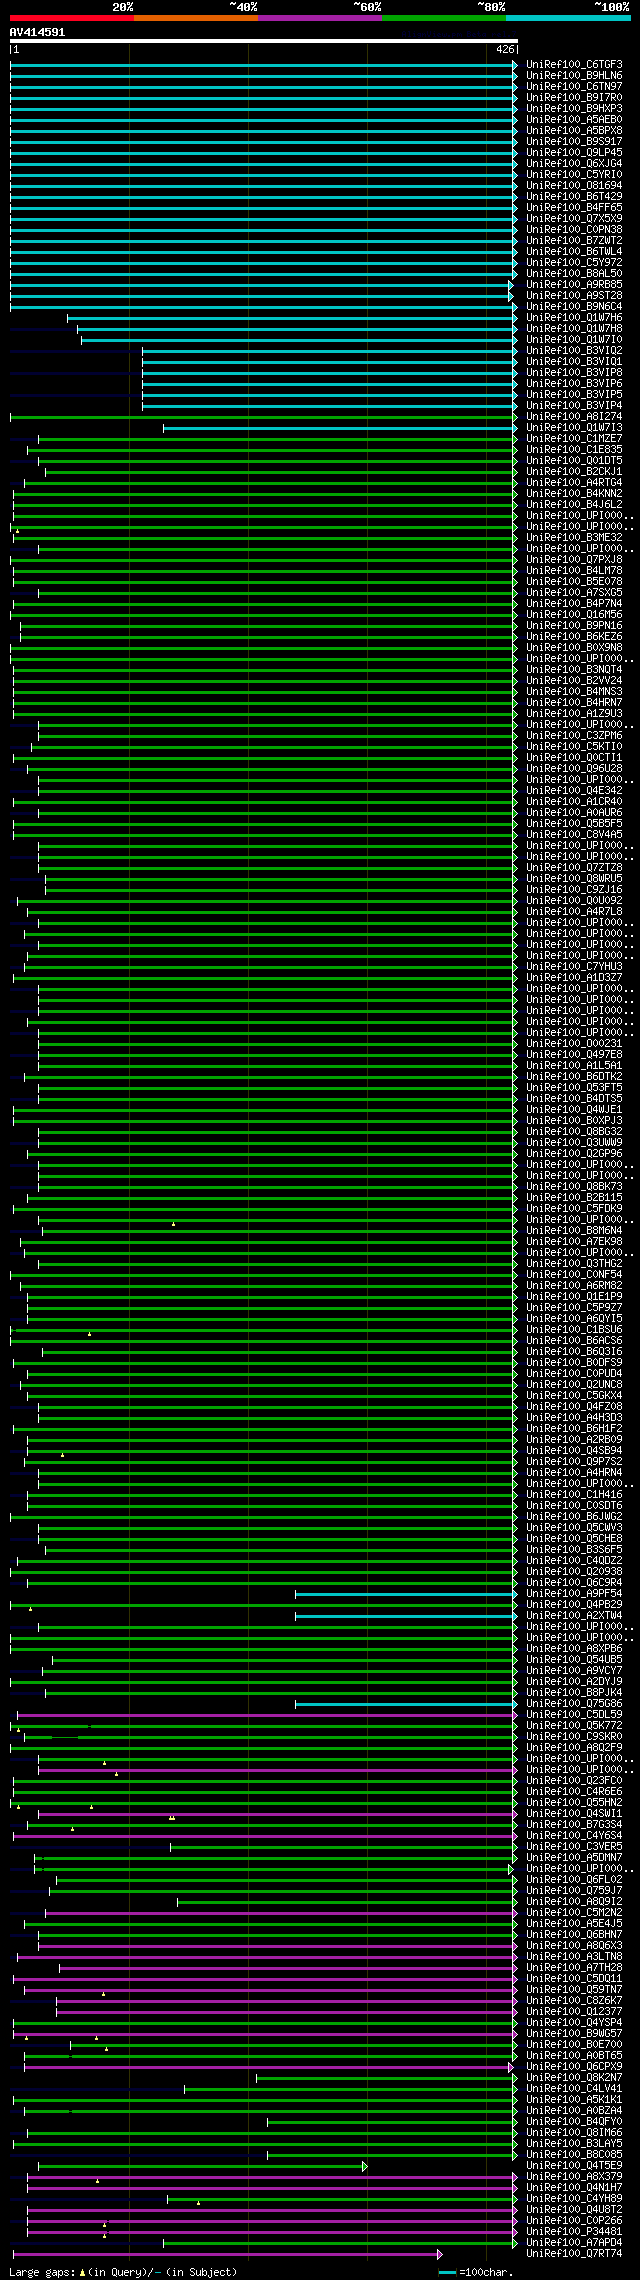Click the cyan ~100% identity legend segment
This screenshot has width=640, height=2280.
567,18
